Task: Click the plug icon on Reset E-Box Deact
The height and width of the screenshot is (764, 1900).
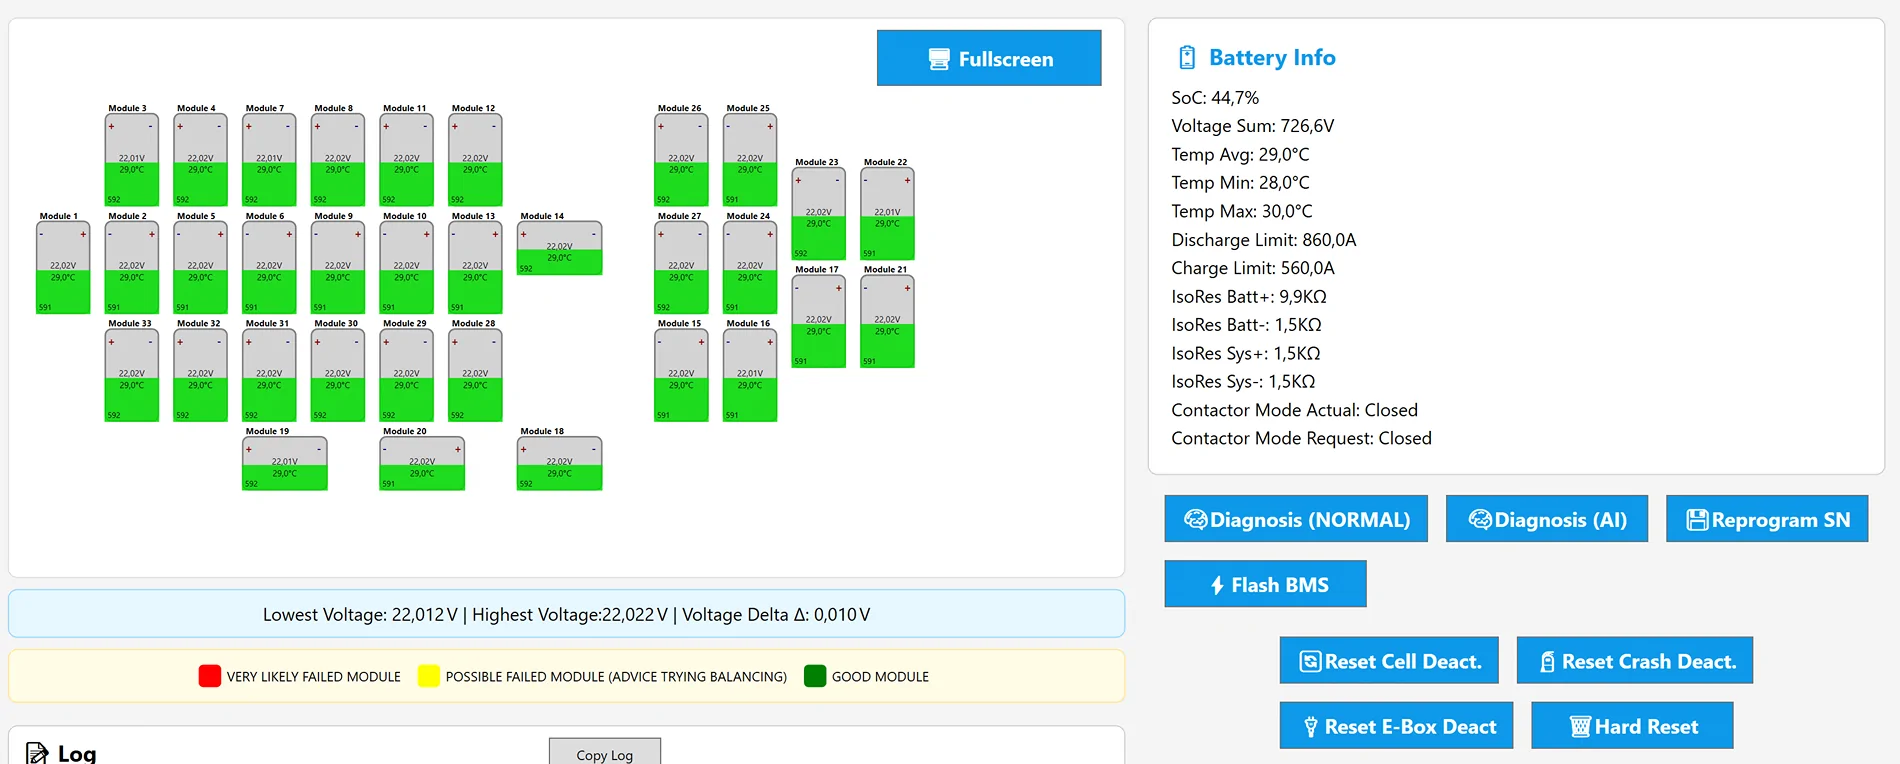Action: pyautogui.click(x=1311, y=727)
